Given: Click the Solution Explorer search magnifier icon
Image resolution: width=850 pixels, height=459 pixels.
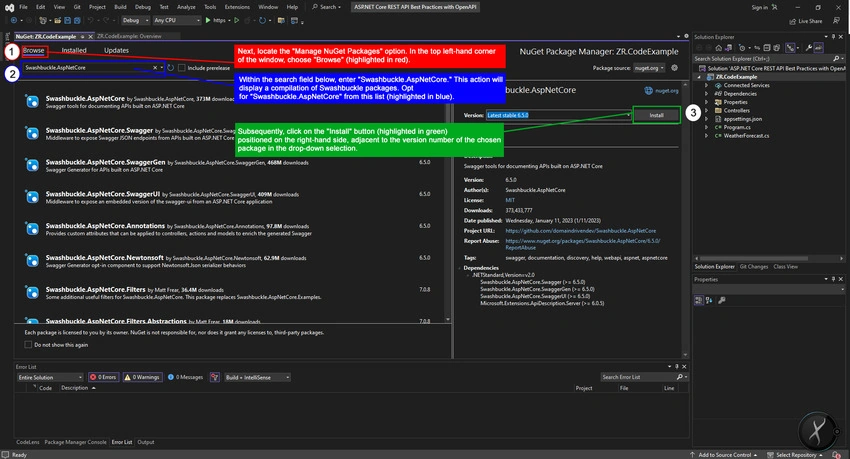Looking at the screenshot, I should coord(836,59).
